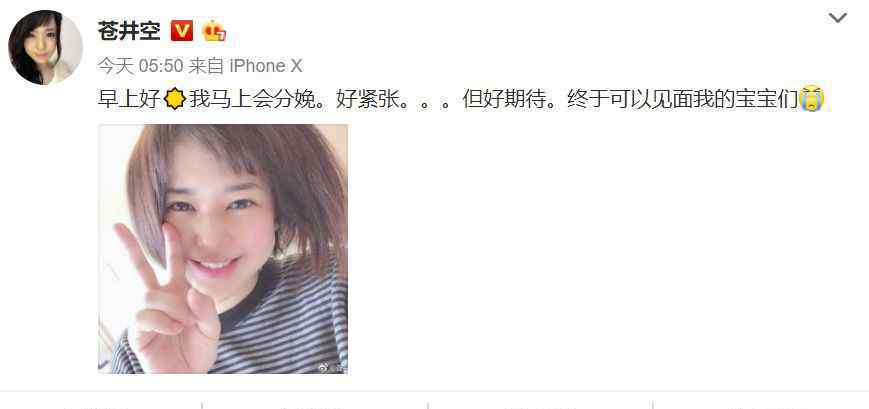Click the 来自 source label
869x409 pixels.
(x=206, y=67)
